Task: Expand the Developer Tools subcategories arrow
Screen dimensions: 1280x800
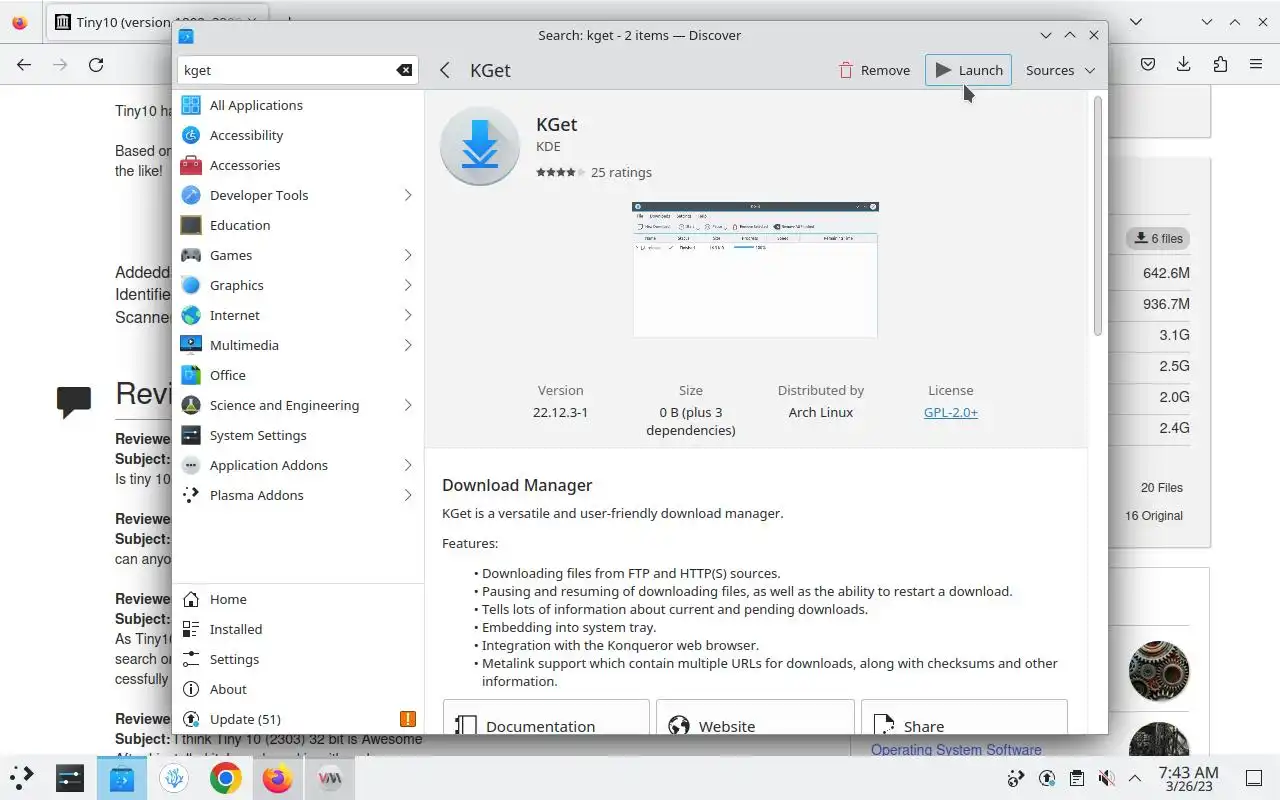Action: coord(408,195)
